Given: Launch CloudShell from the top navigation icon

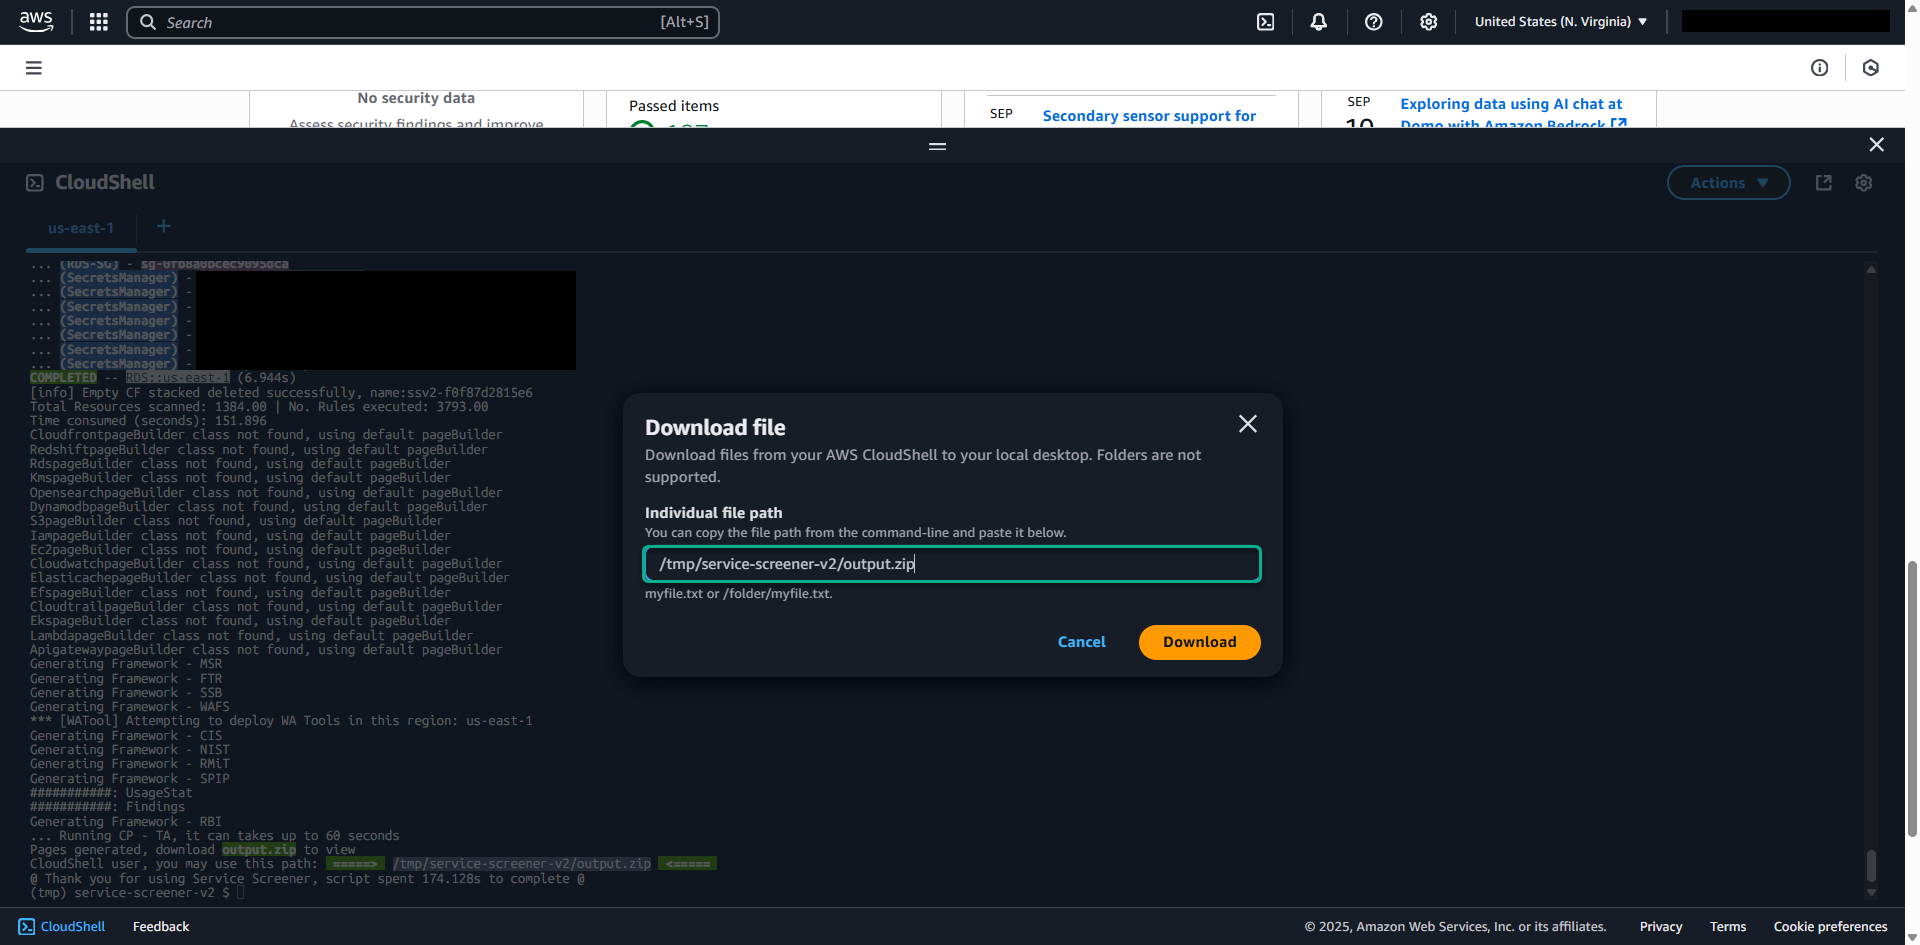Looking at the screenshot, I should point(1265,22).
